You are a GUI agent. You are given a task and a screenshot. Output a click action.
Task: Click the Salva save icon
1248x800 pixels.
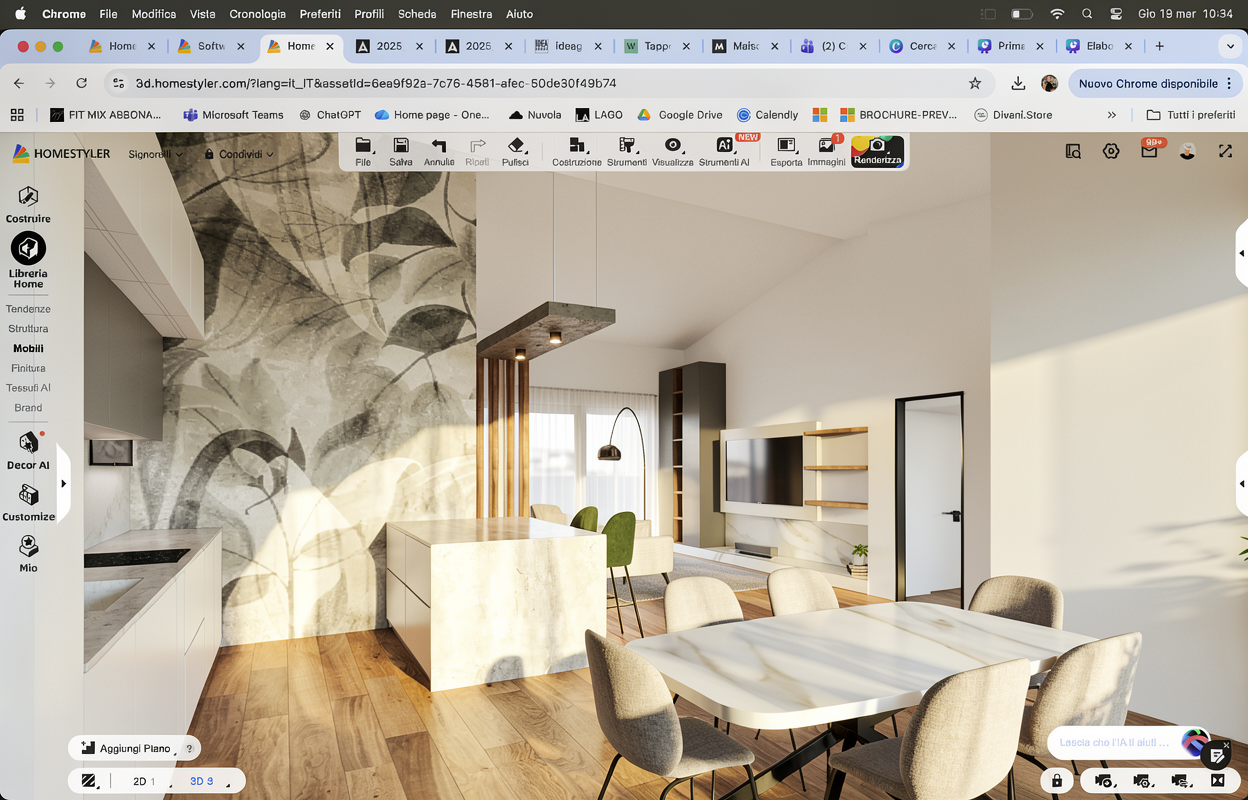point(400,151)
